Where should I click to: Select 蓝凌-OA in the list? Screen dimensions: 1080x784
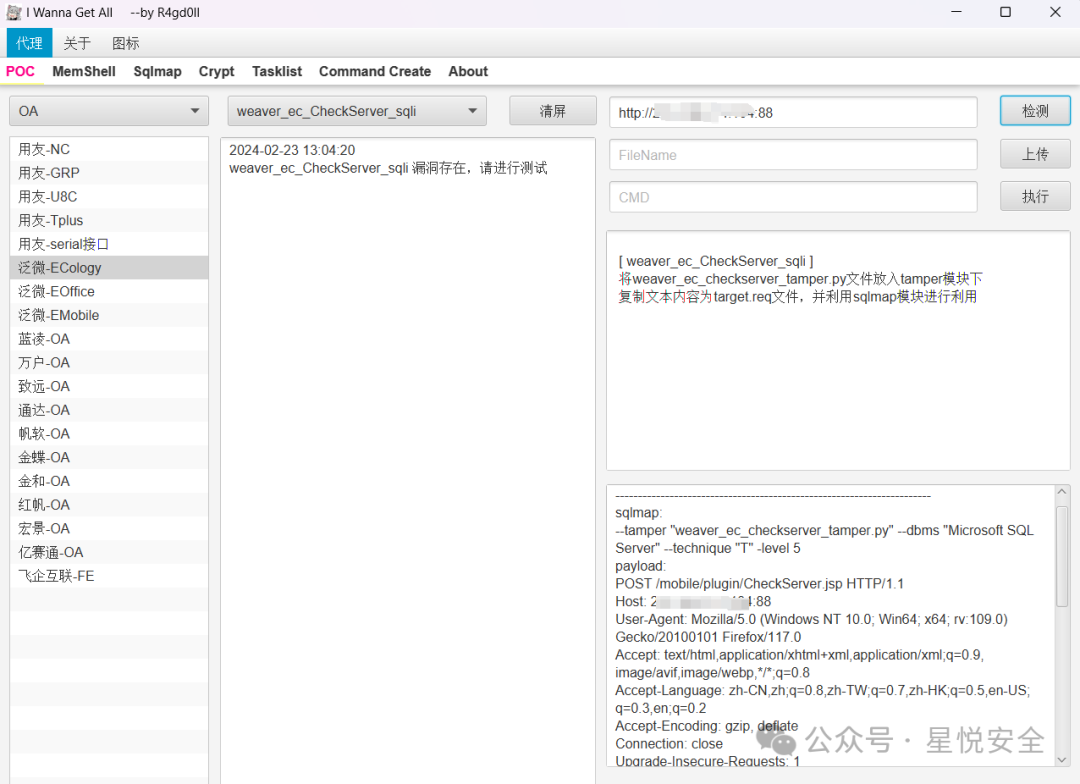tap(109, 339)
